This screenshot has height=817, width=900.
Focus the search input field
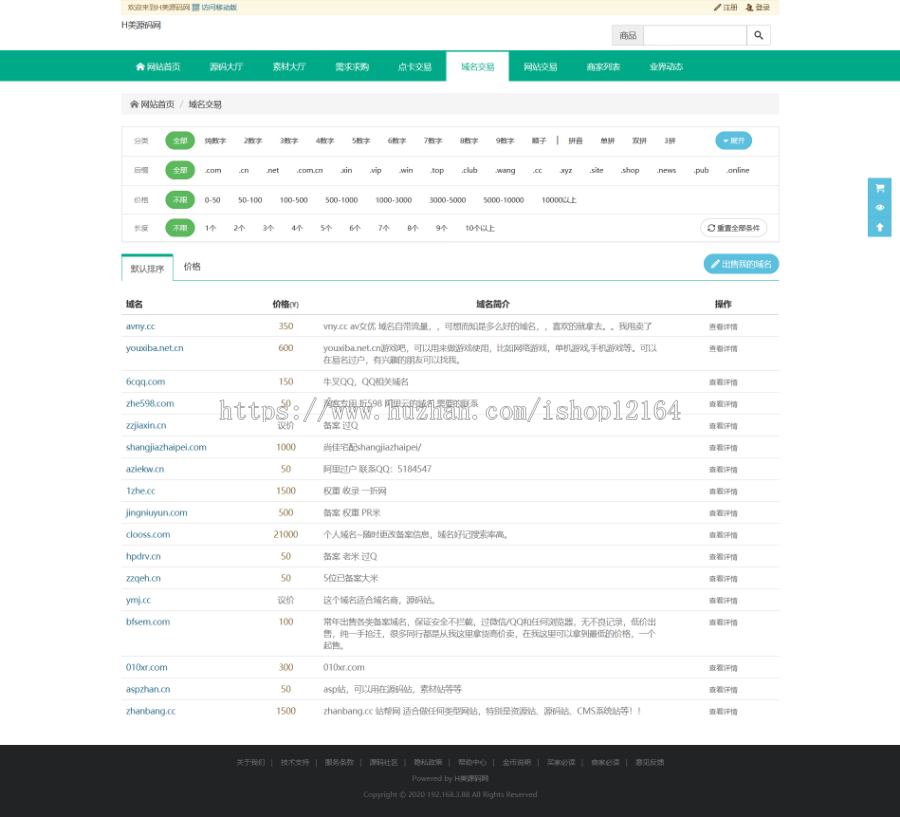(695, 35)
